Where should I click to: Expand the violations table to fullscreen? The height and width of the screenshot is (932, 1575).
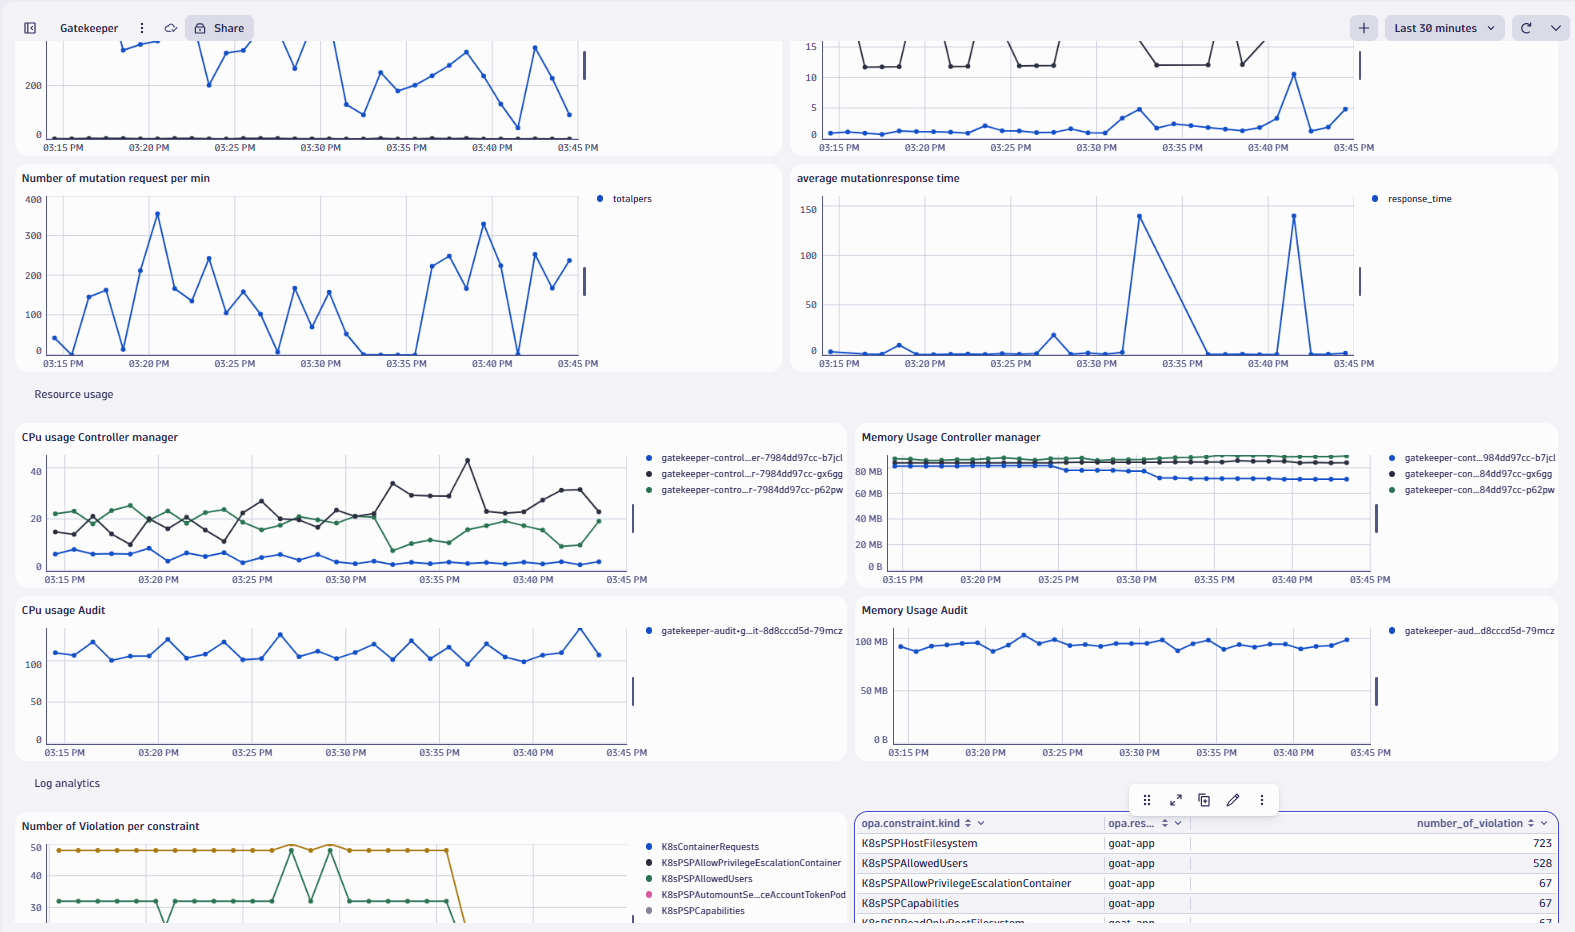[x=1176, y=800]
